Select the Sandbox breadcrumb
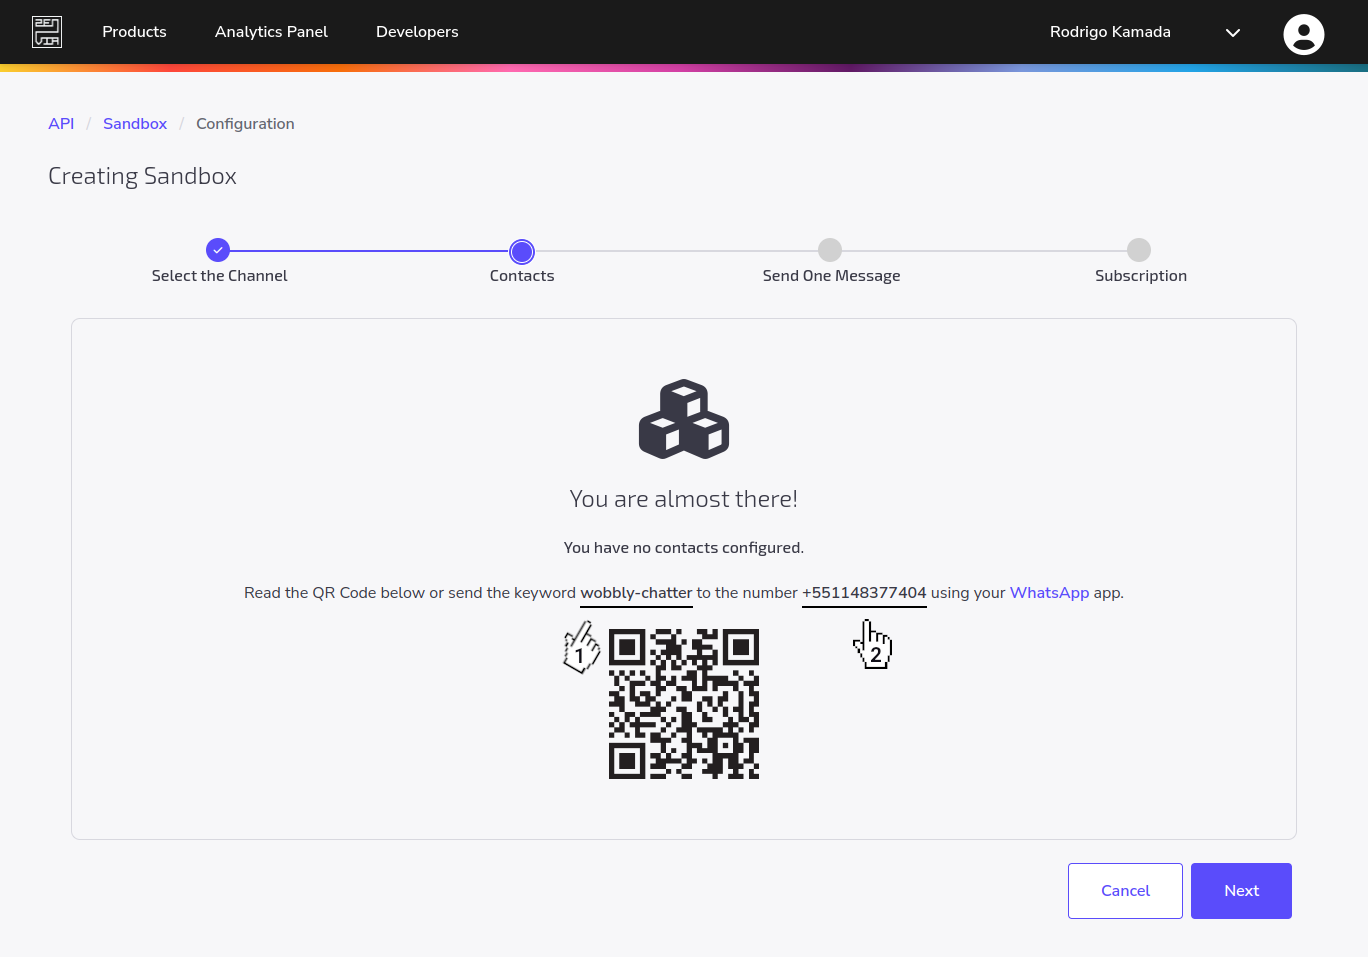The height and width of the screenshot is (957, 1368). click(135, 123)
